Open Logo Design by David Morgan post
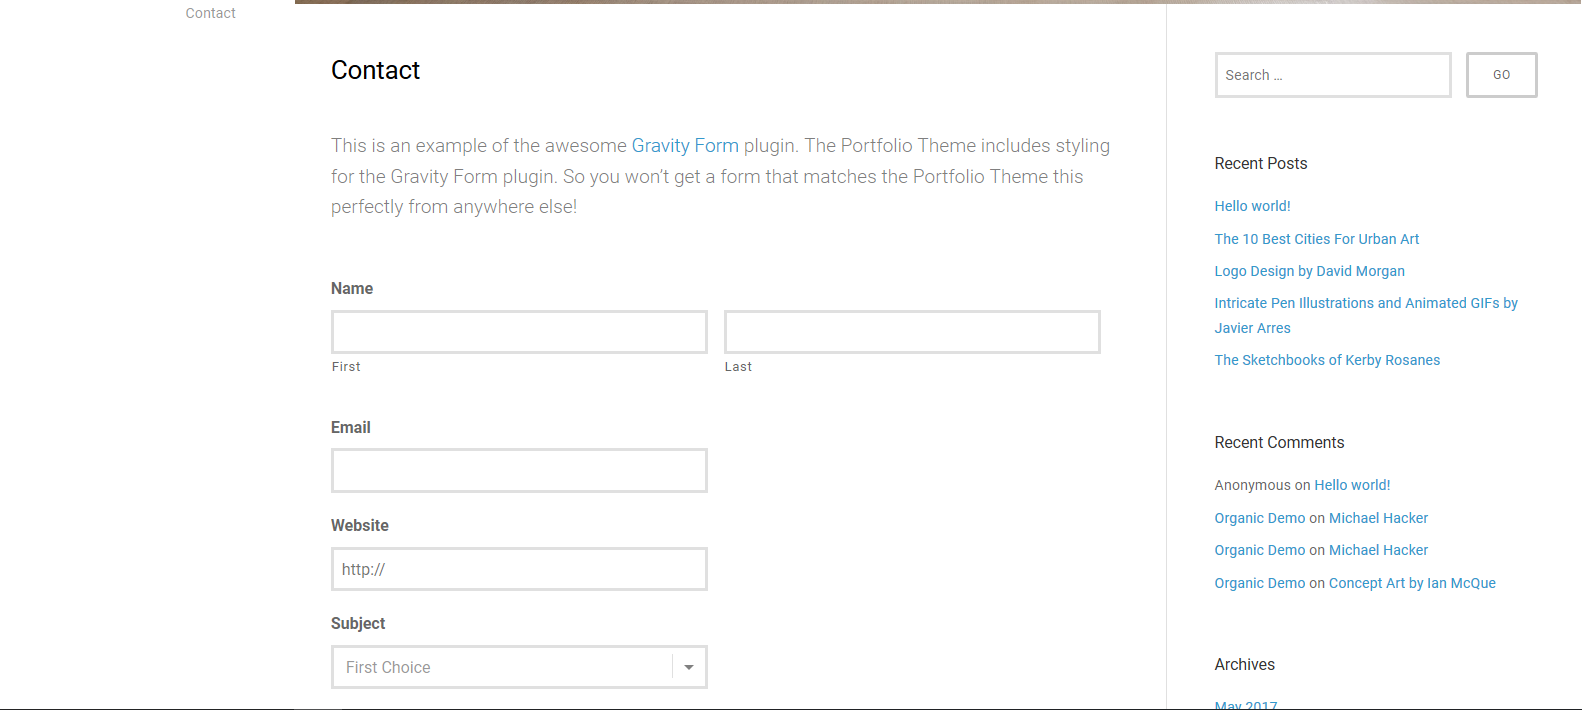Screen dimensions: 1582x710 1309,271
